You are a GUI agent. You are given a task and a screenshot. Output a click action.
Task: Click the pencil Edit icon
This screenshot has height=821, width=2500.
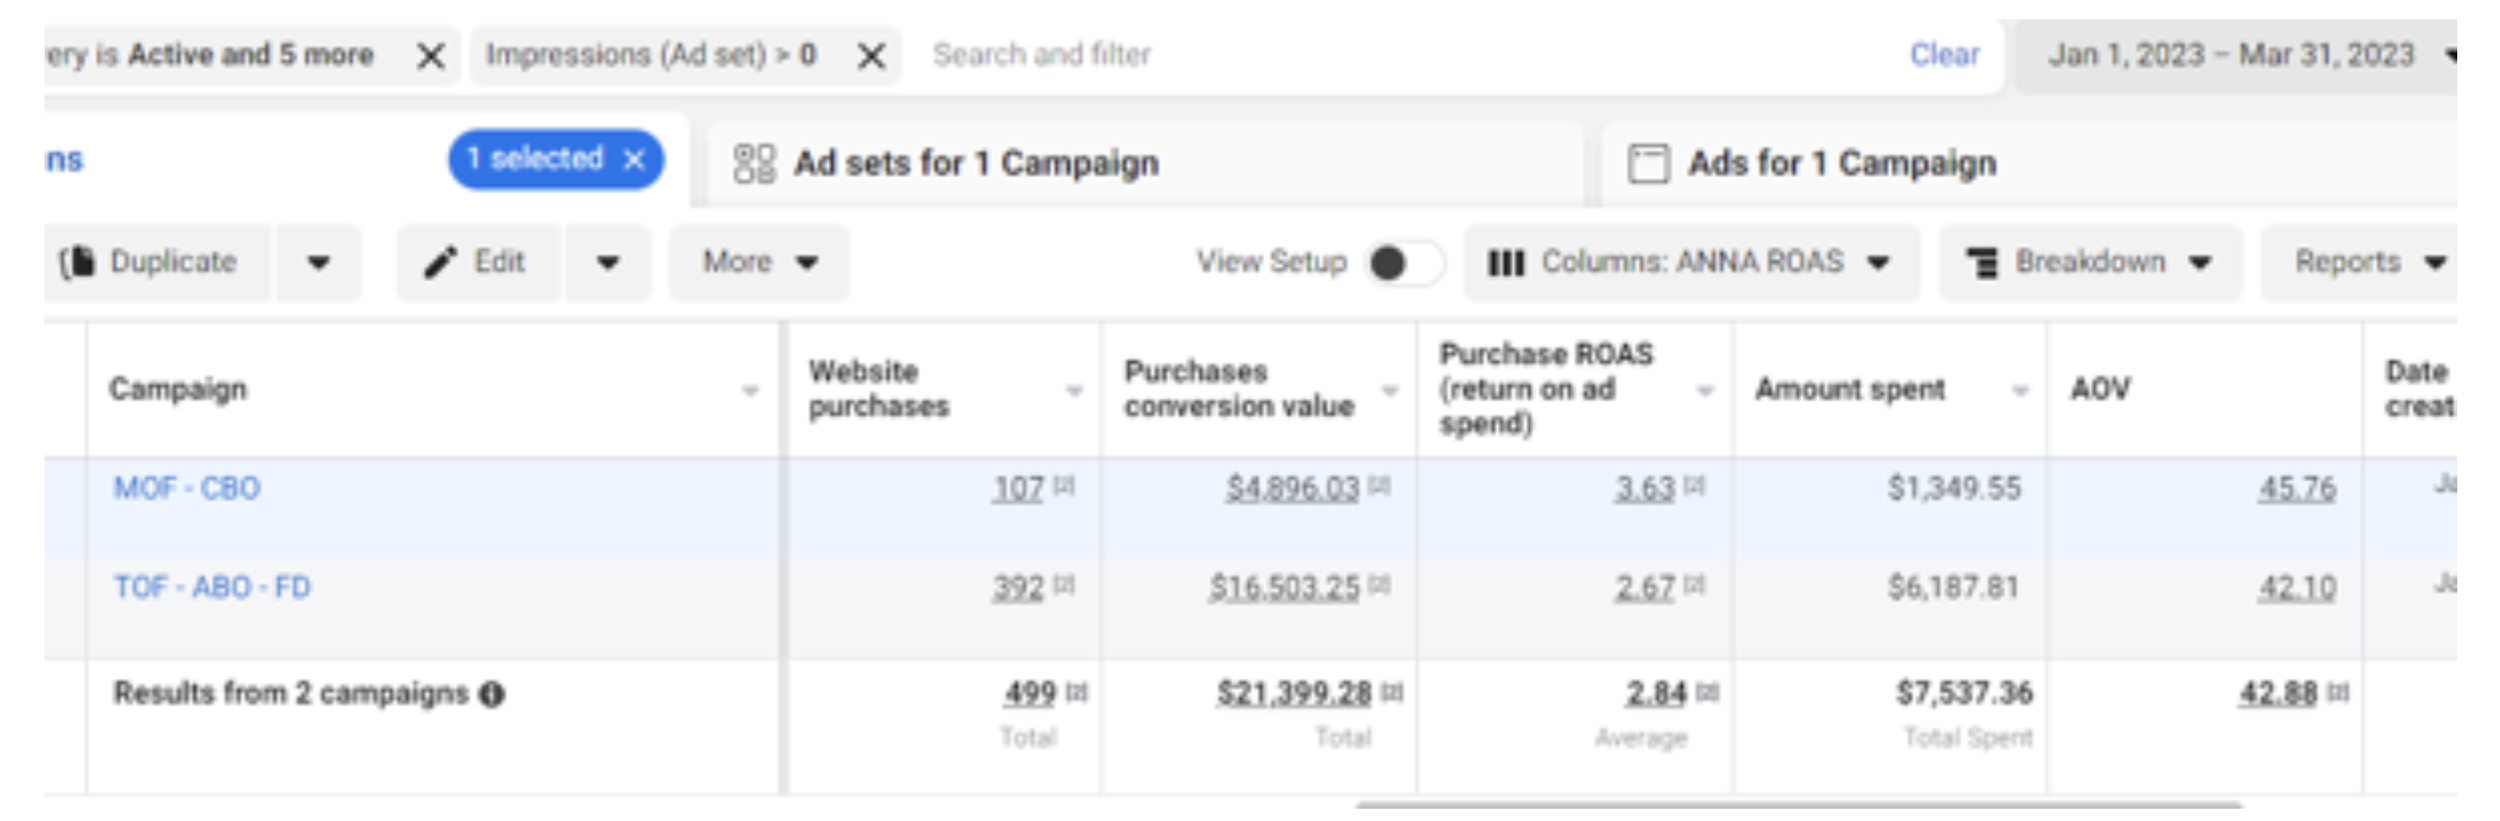(440, 262)
